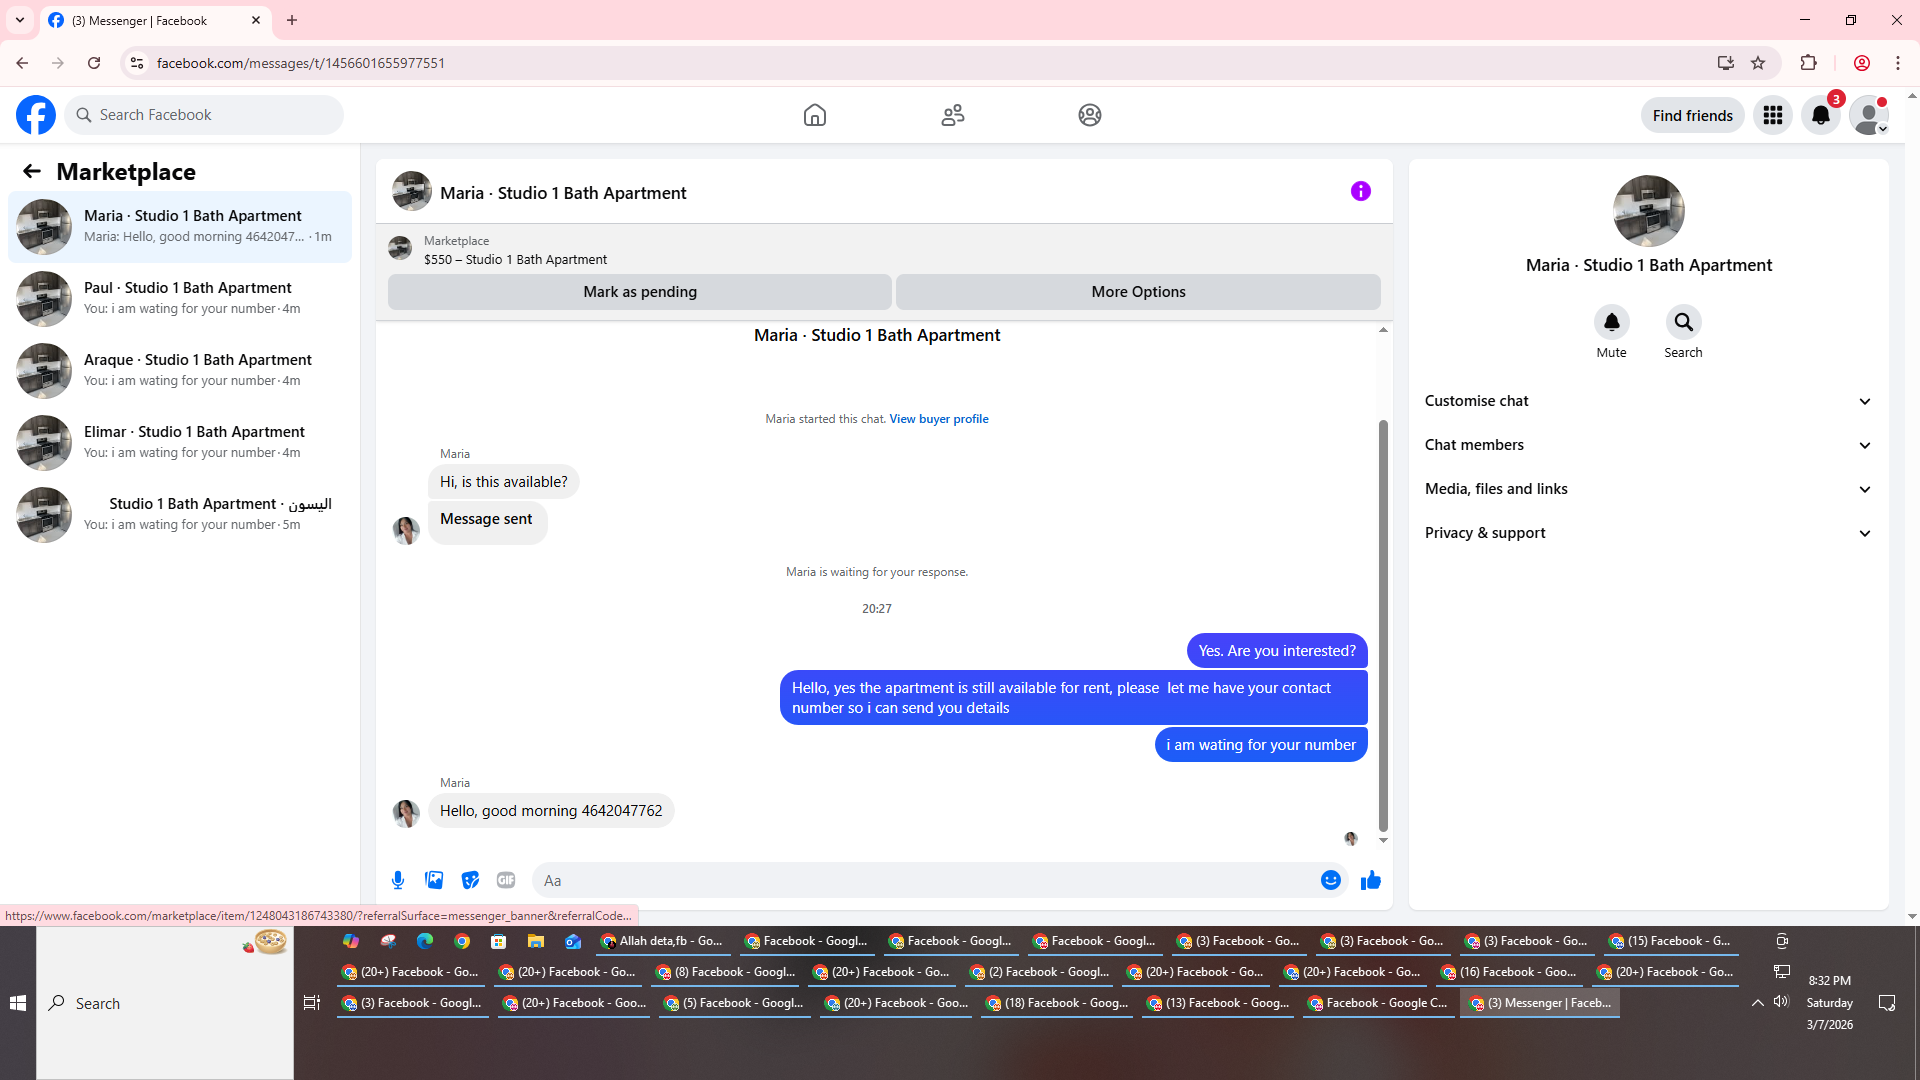The image size is (1920, 1080).
Task: Go back from Marketplace chats list
Action: pyautogui.click(x=32, y=171)
